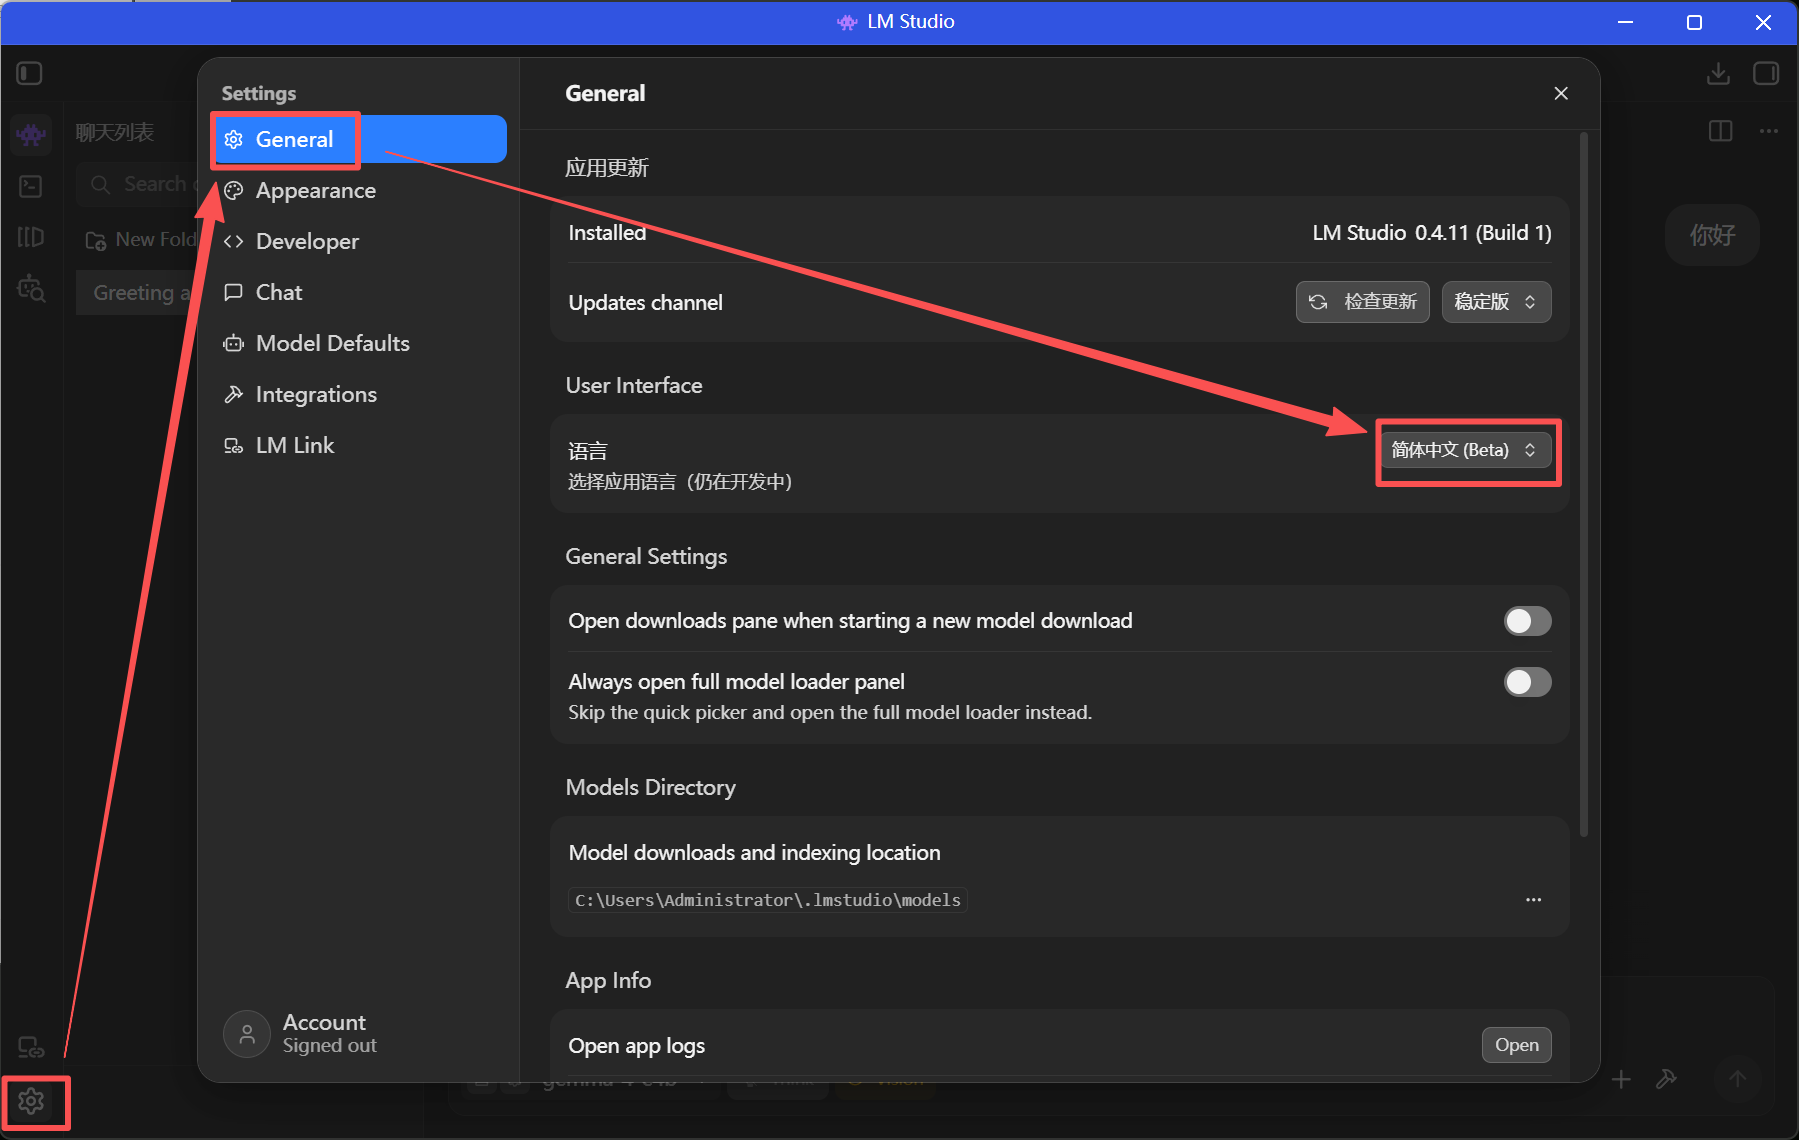1799x1140 pixels.
Task: Click the LM Link icon above the settings gear
Action: (31, 1047)
